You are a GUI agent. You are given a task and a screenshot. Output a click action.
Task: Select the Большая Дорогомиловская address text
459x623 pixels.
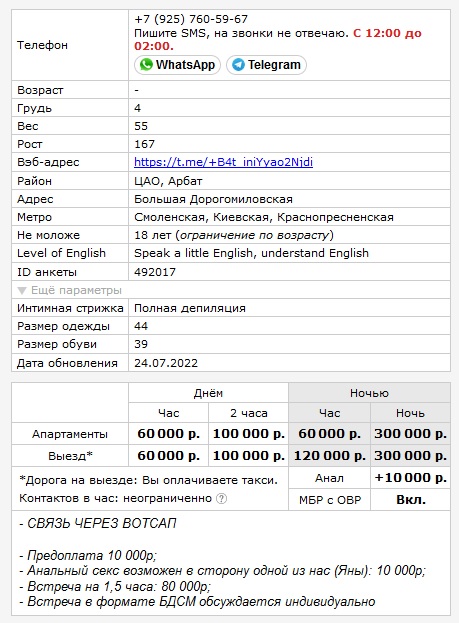213,199
